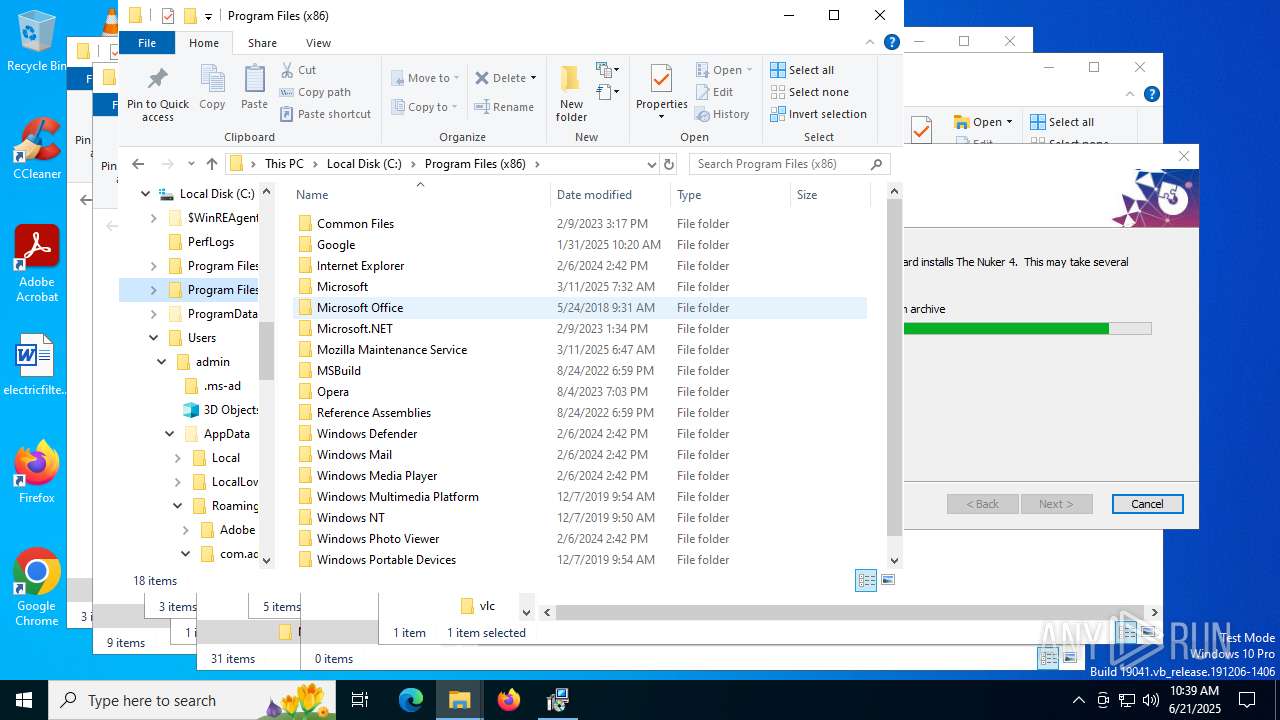Sort by the Type column header

click(730, 195)
